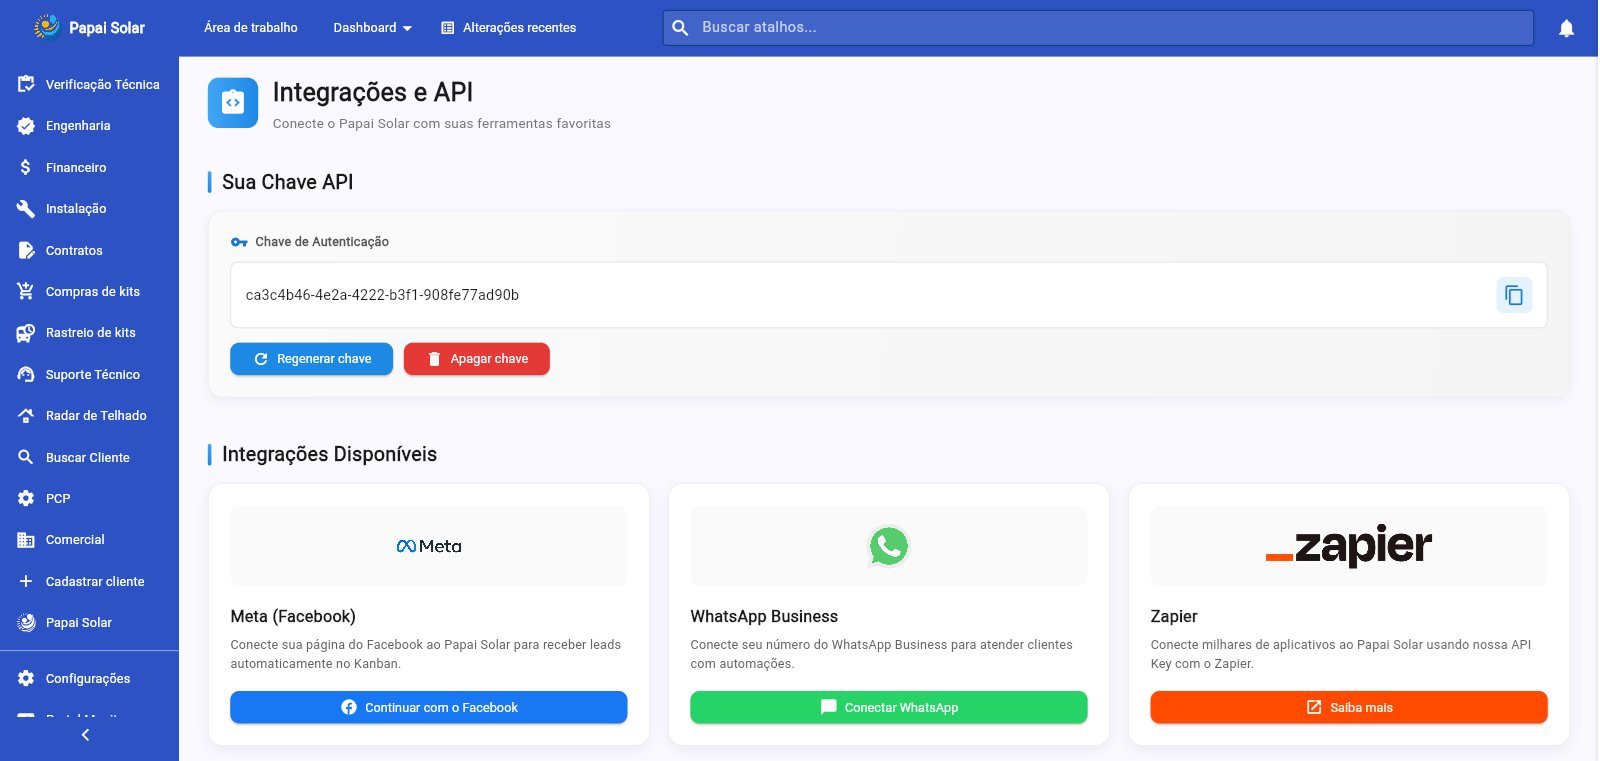Screen dimensions: 1600x761
Task: Click the key icon beside Chave de Autenticação
Action: coord(239,242)
